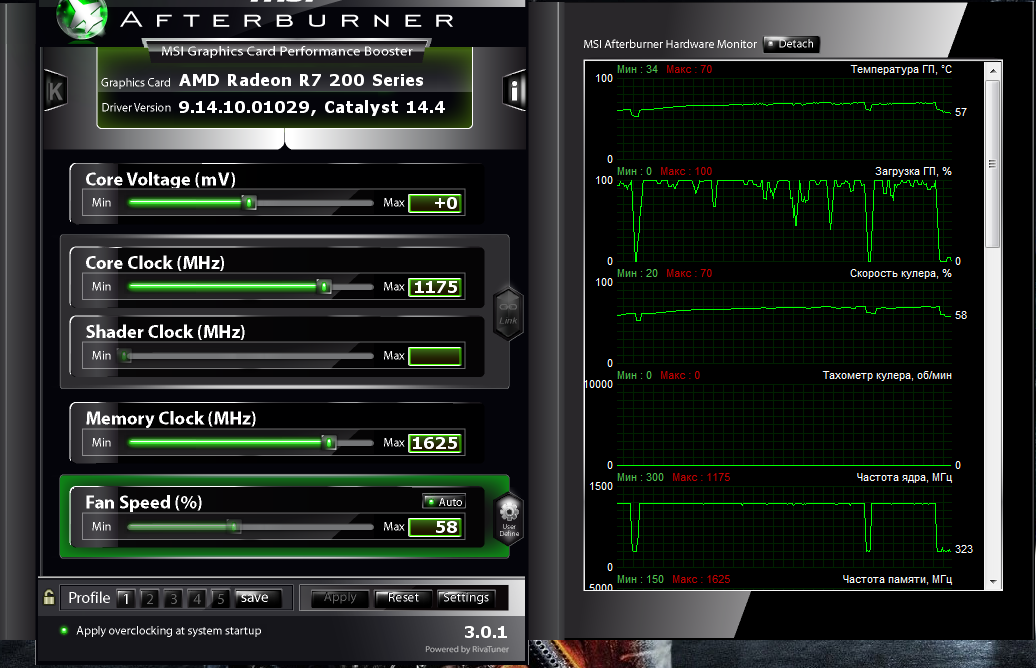Click the Core Clock slider handle
The width and height of the screenshot is (1036, 668).
(324, 287)
